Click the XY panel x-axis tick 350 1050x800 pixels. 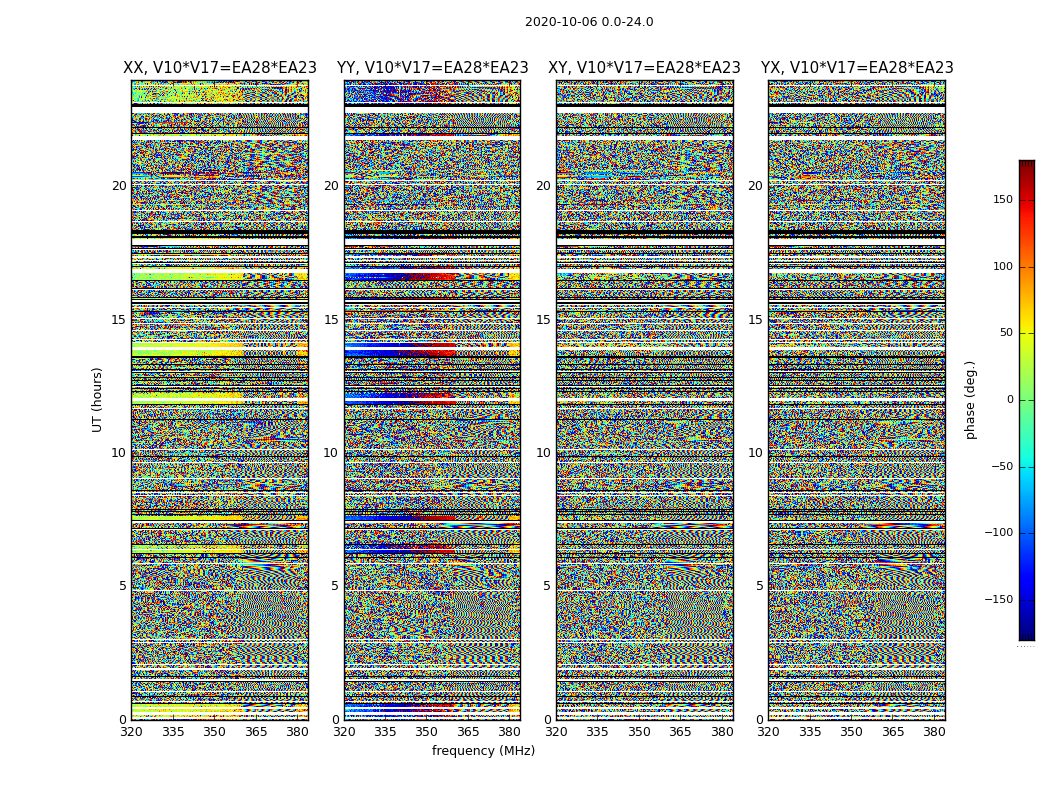tap(640, 732)
